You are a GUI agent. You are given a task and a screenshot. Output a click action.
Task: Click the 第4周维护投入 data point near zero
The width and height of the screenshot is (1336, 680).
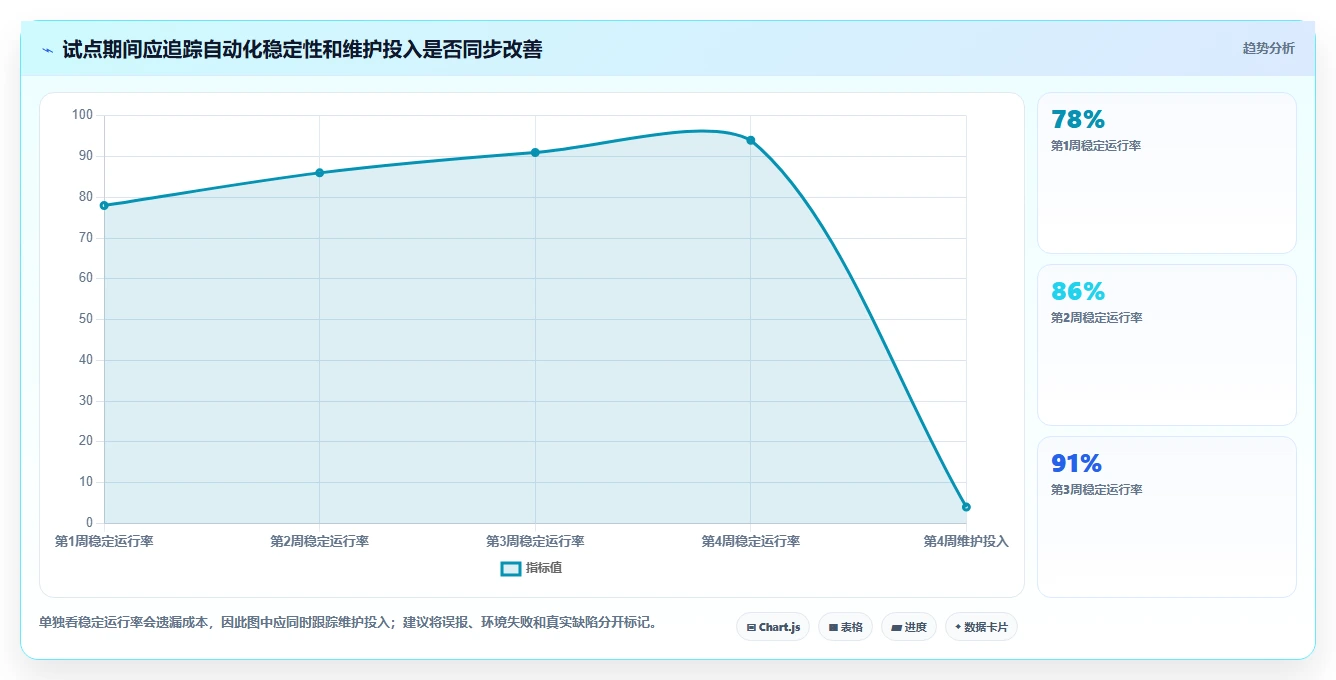(x=966, y=507)
